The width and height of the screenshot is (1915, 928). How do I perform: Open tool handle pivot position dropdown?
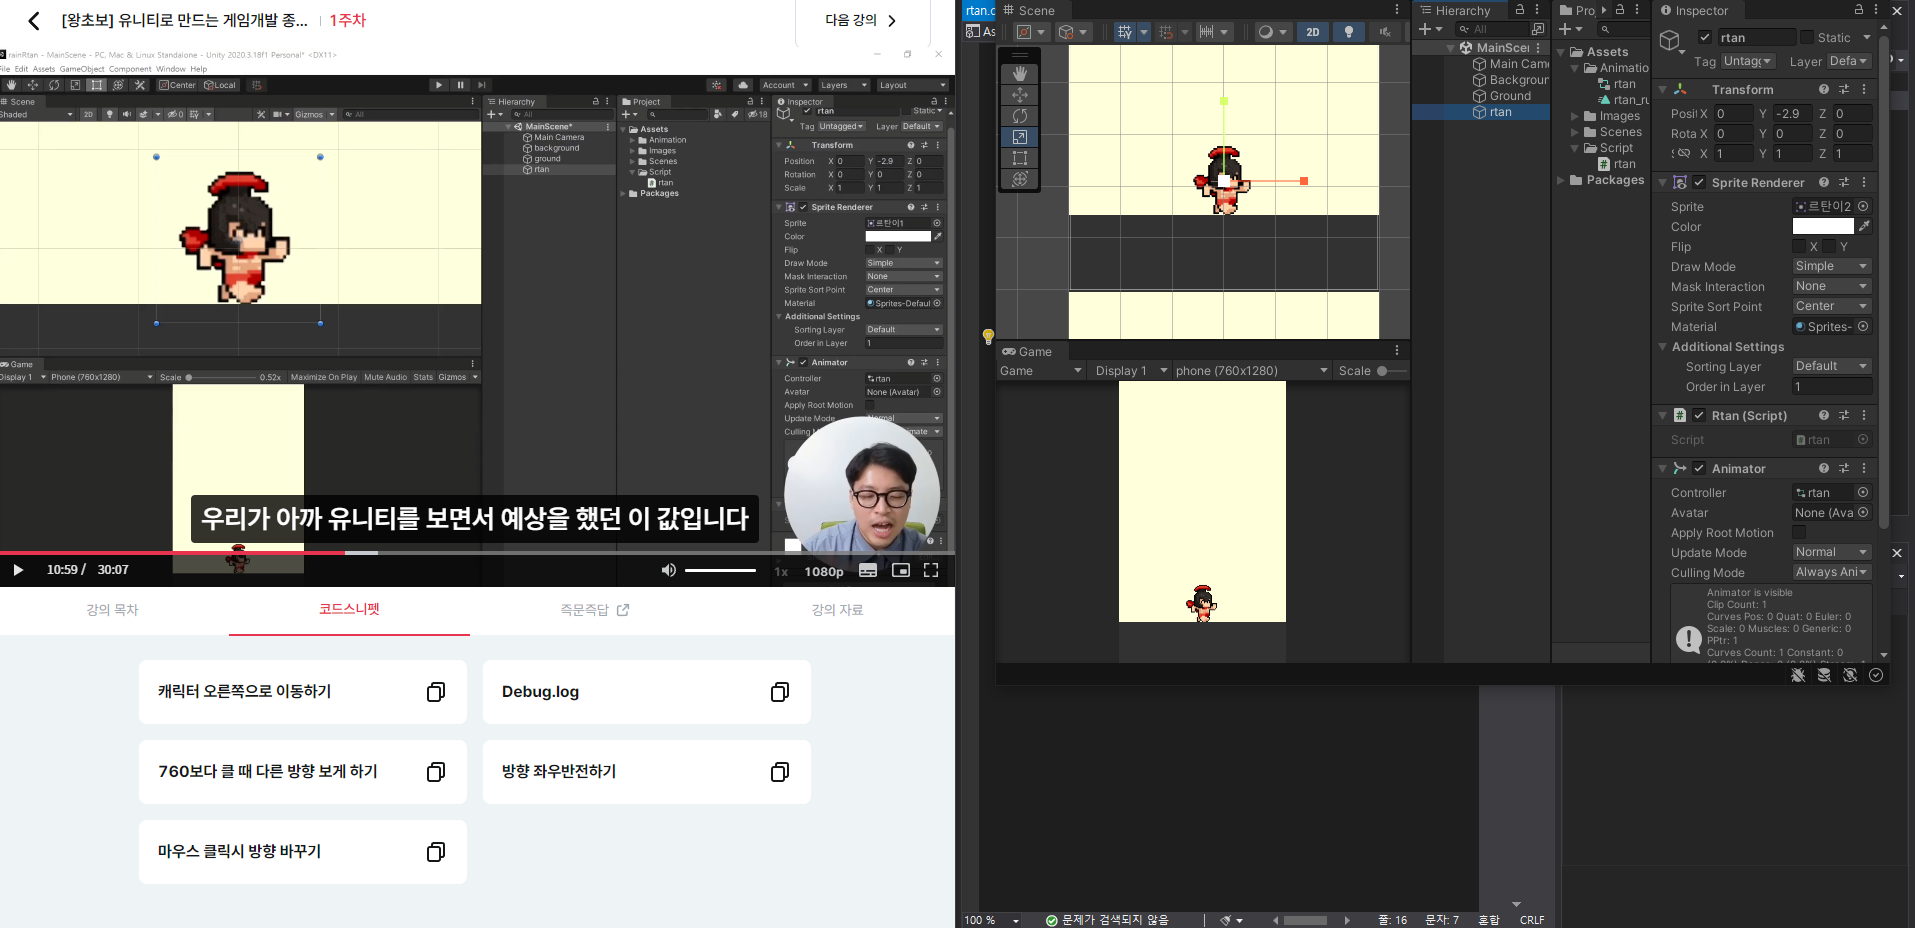(1031, 32)
